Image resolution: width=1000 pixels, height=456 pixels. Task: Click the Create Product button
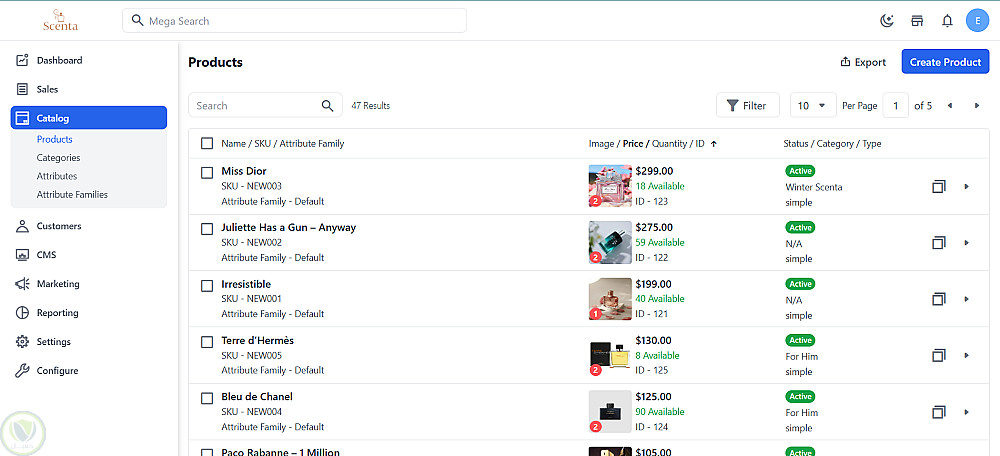coord(945,62)
